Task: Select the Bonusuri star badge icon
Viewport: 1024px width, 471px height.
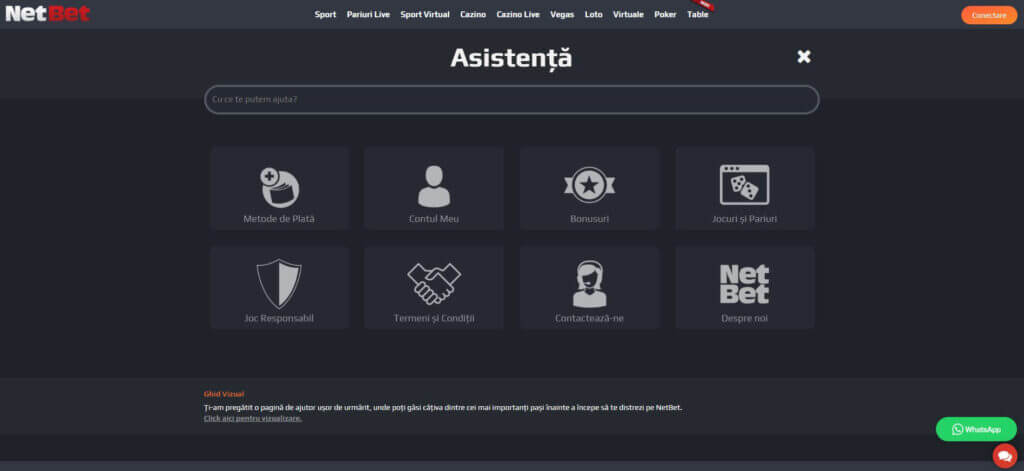Action: coord(589,186)
